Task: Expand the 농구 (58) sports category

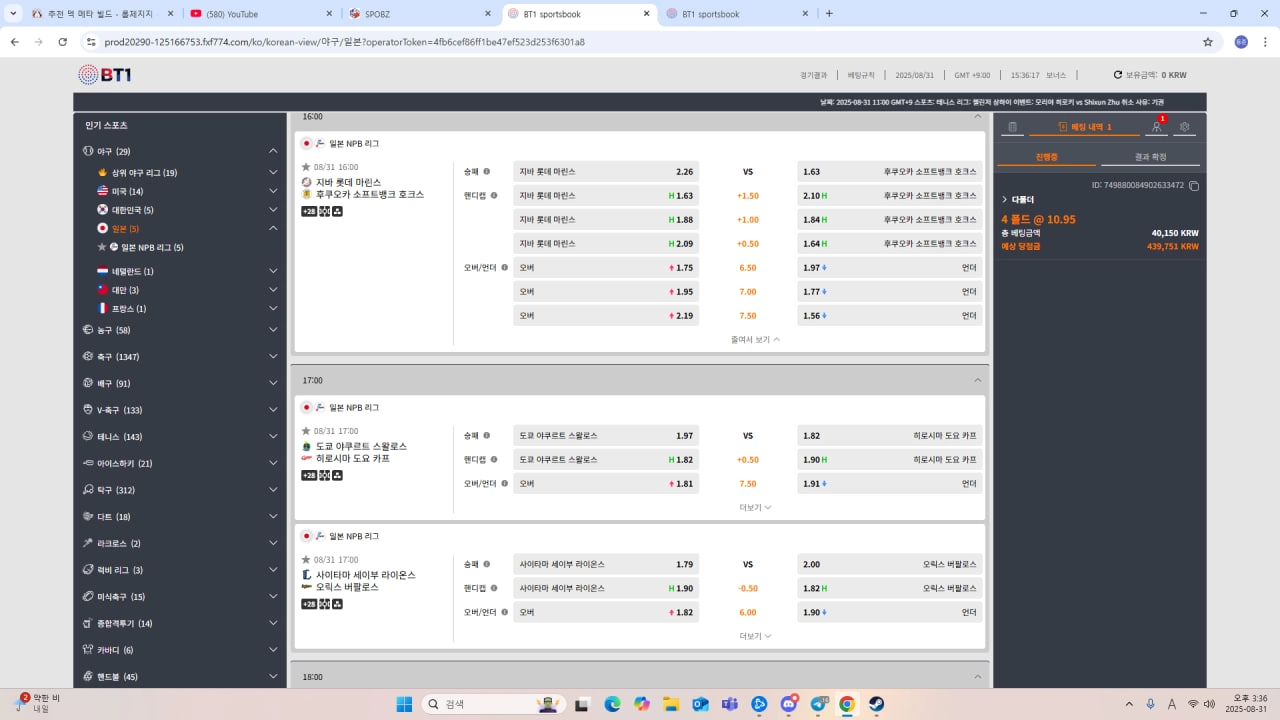Action: click(273, 330)
